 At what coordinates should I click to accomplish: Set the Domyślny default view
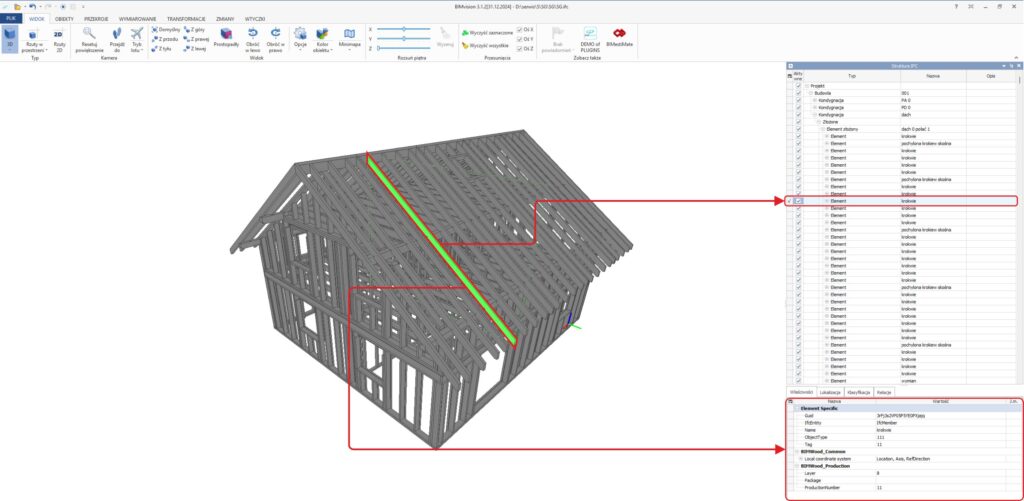[166, 30]
